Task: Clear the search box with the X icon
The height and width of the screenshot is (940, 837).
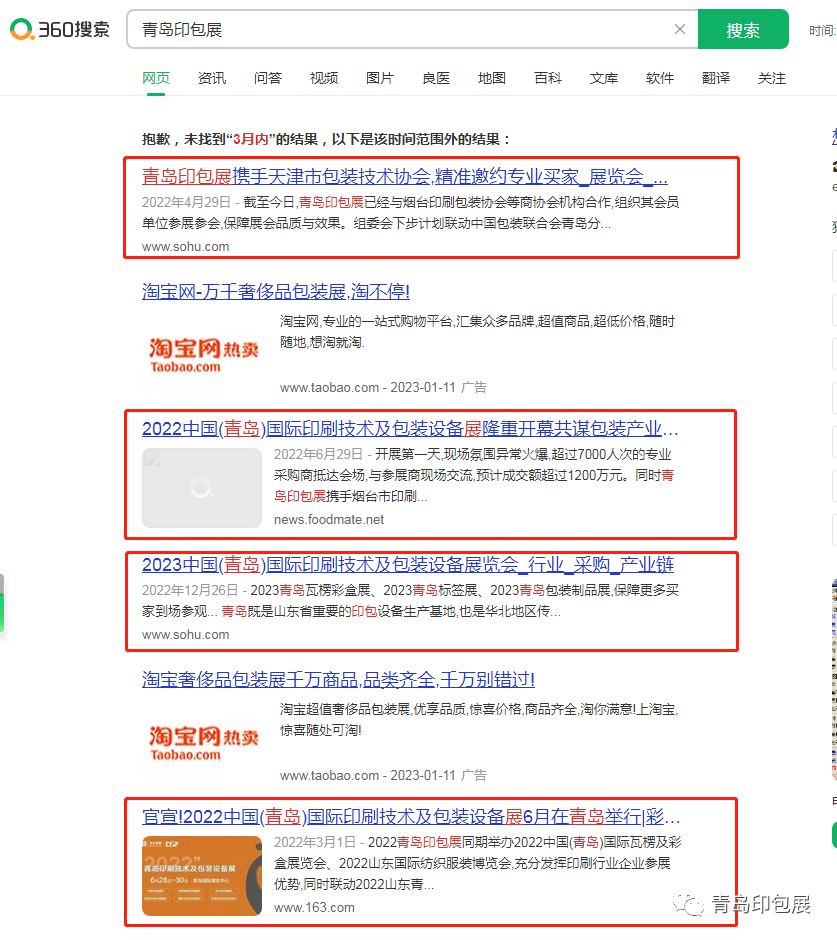Action: click(679, 29)
